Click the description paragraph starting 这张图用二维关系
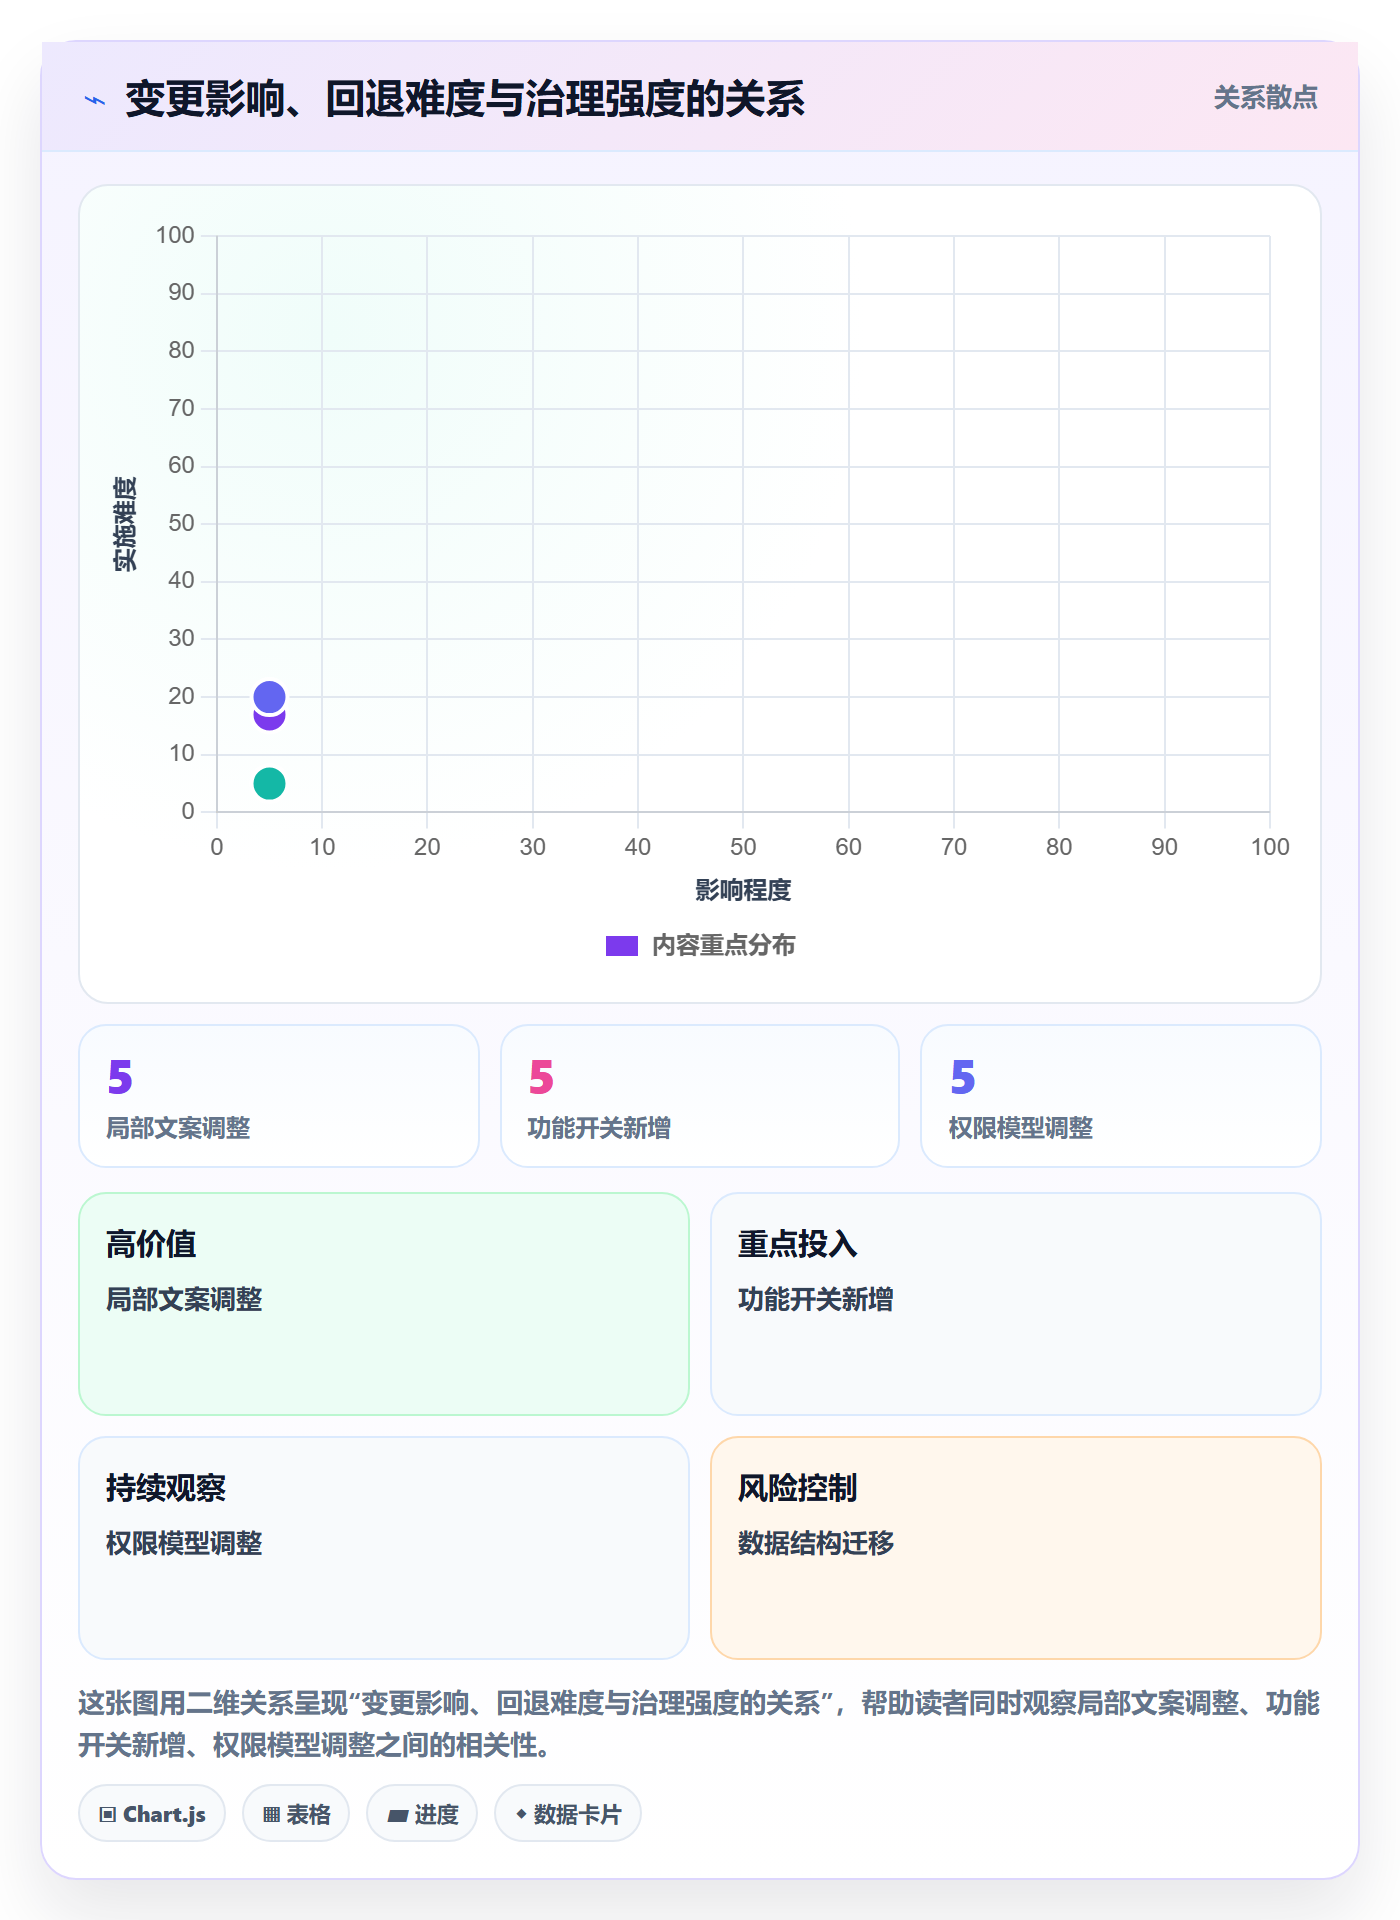This screenshot has width=1400, height=1920. point(699,1723)
